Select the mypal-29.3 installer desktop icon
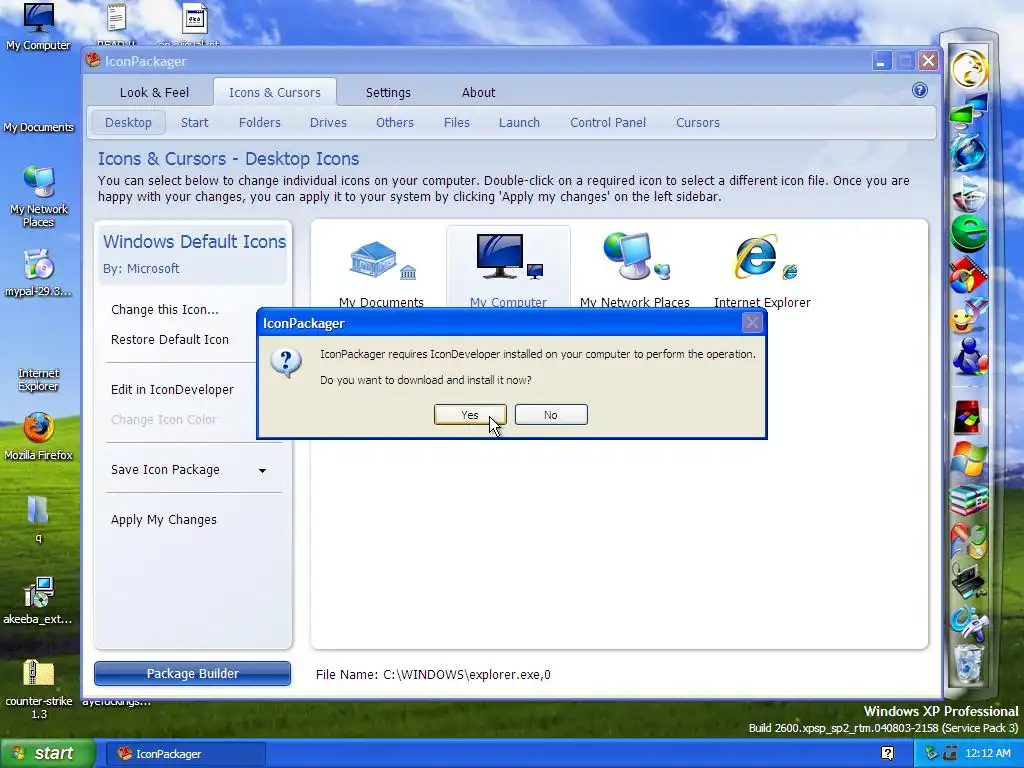 pos(39,273)
